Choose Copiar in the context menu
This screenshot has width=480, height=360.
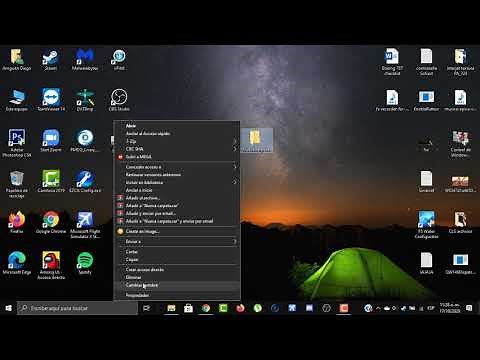pyautogui.click(x=177, y=259)
